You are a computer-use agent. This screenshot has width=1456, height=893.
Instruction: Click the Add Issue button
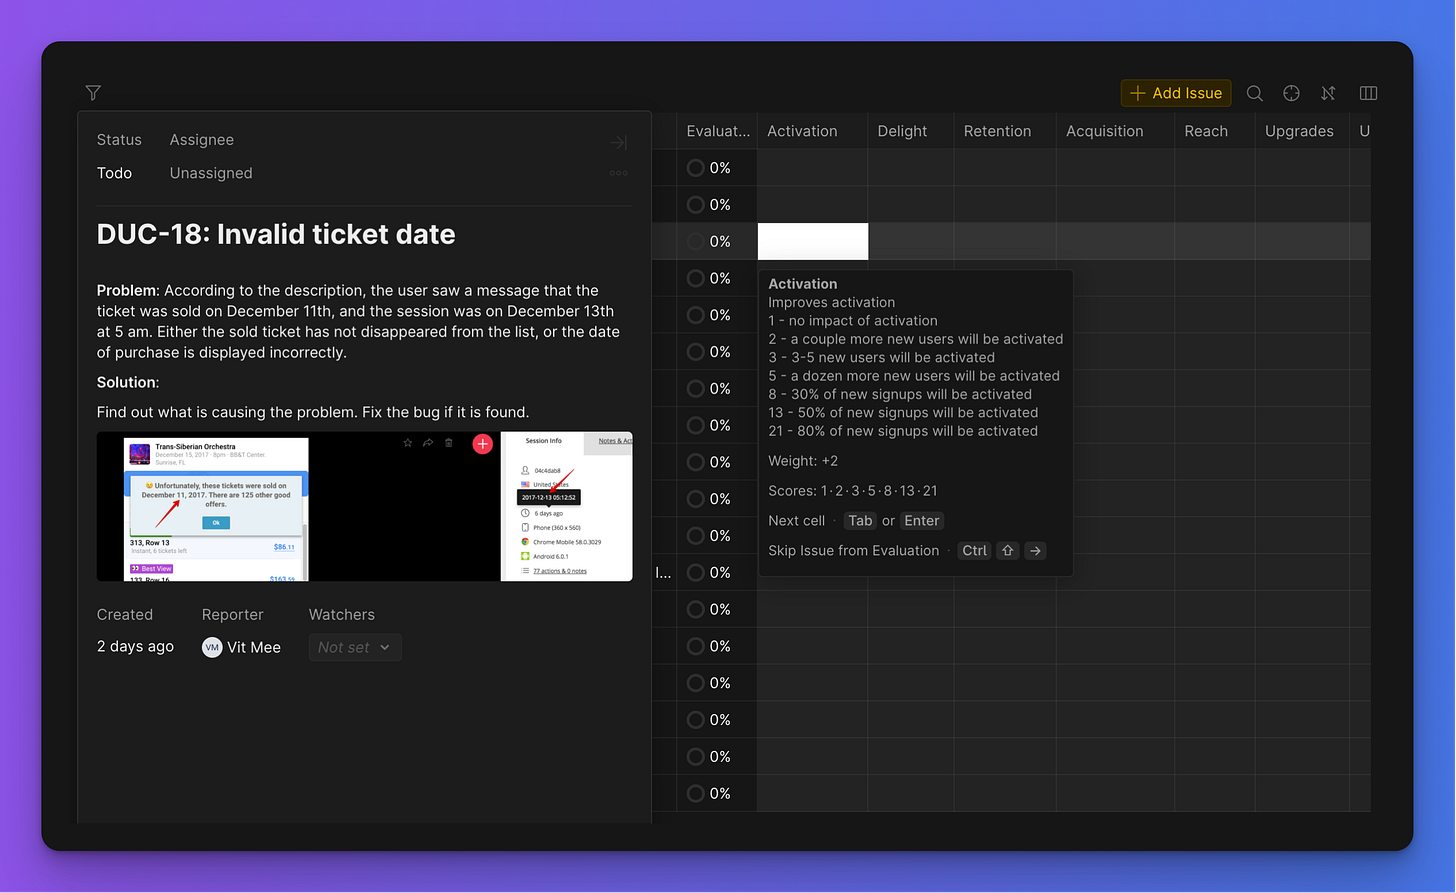click(1176, 93)
